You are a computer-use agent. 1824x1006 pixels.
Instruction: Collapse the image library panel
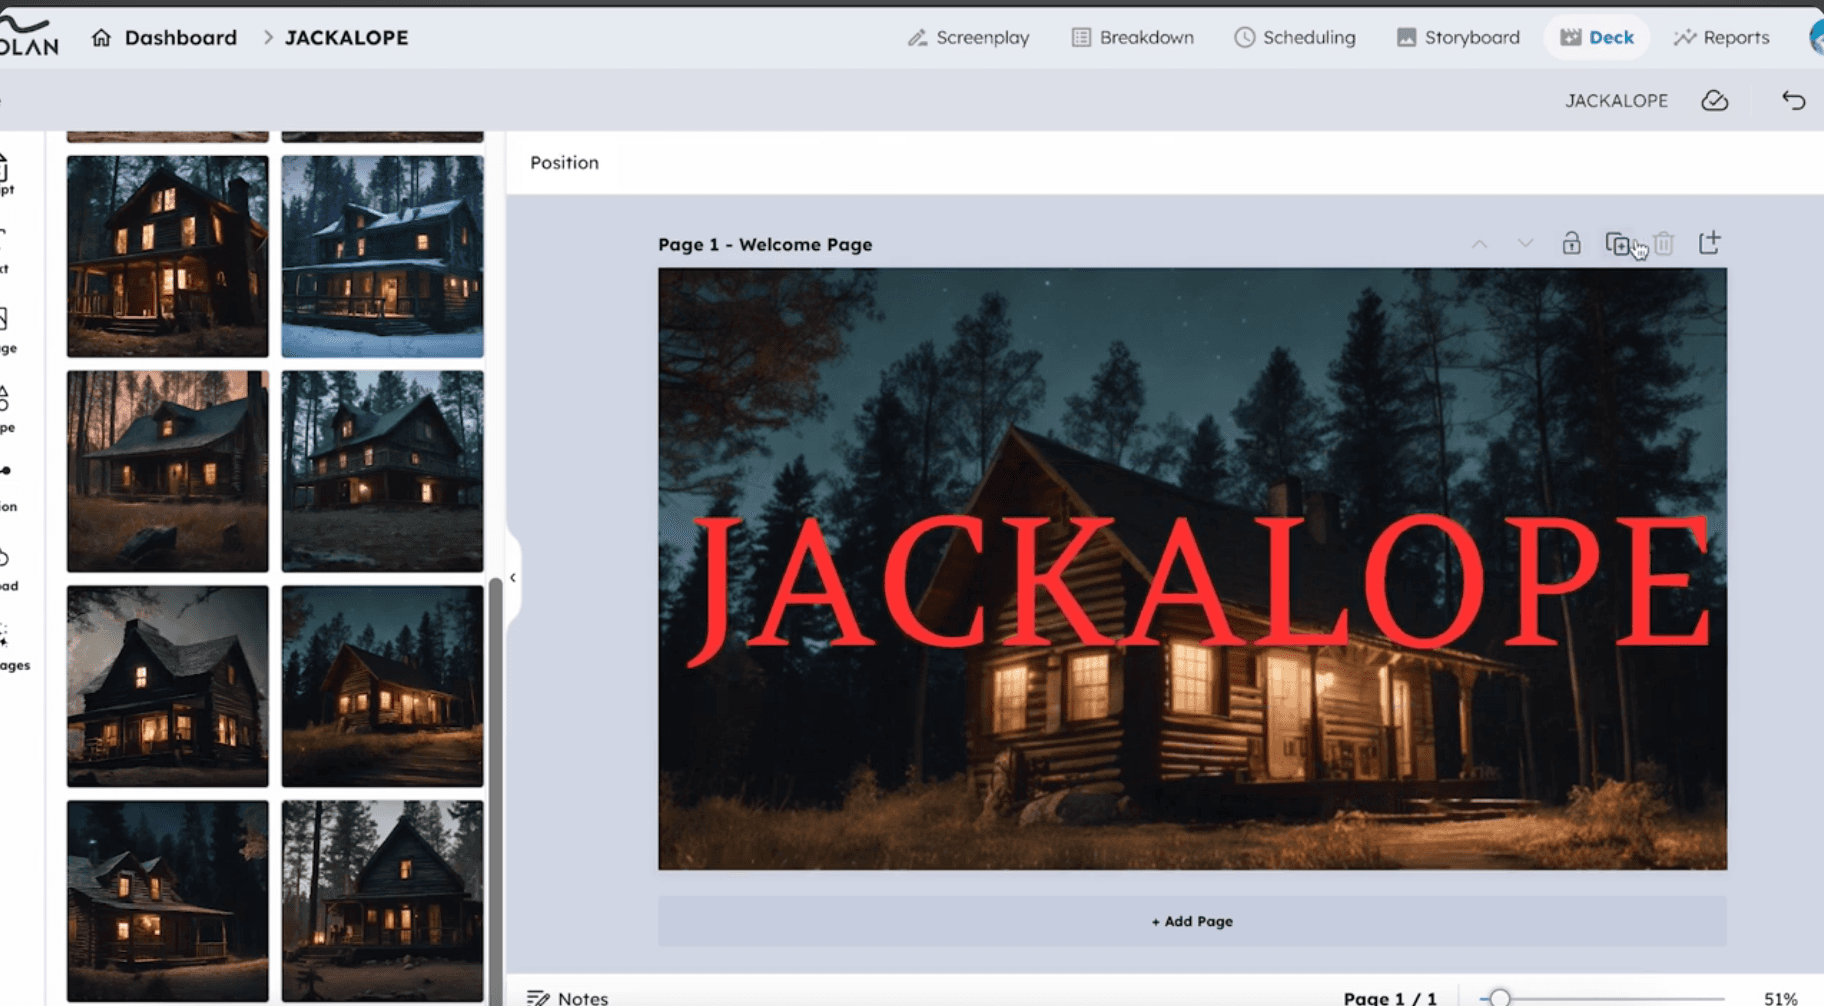(x=513, y=577)
